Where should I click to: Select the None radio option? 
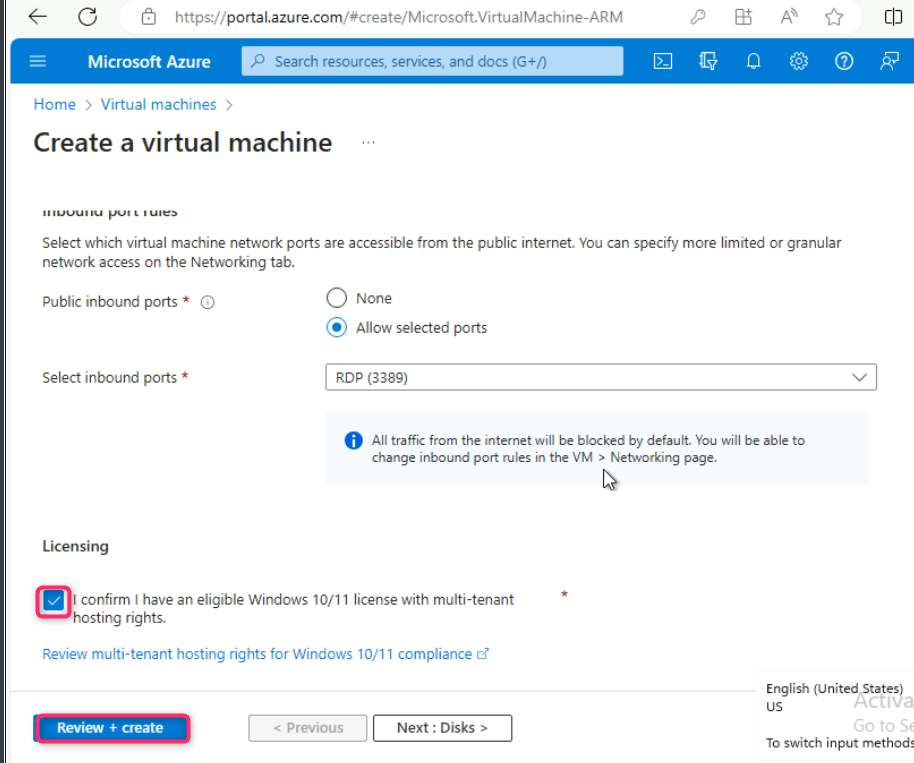[337, 298]
